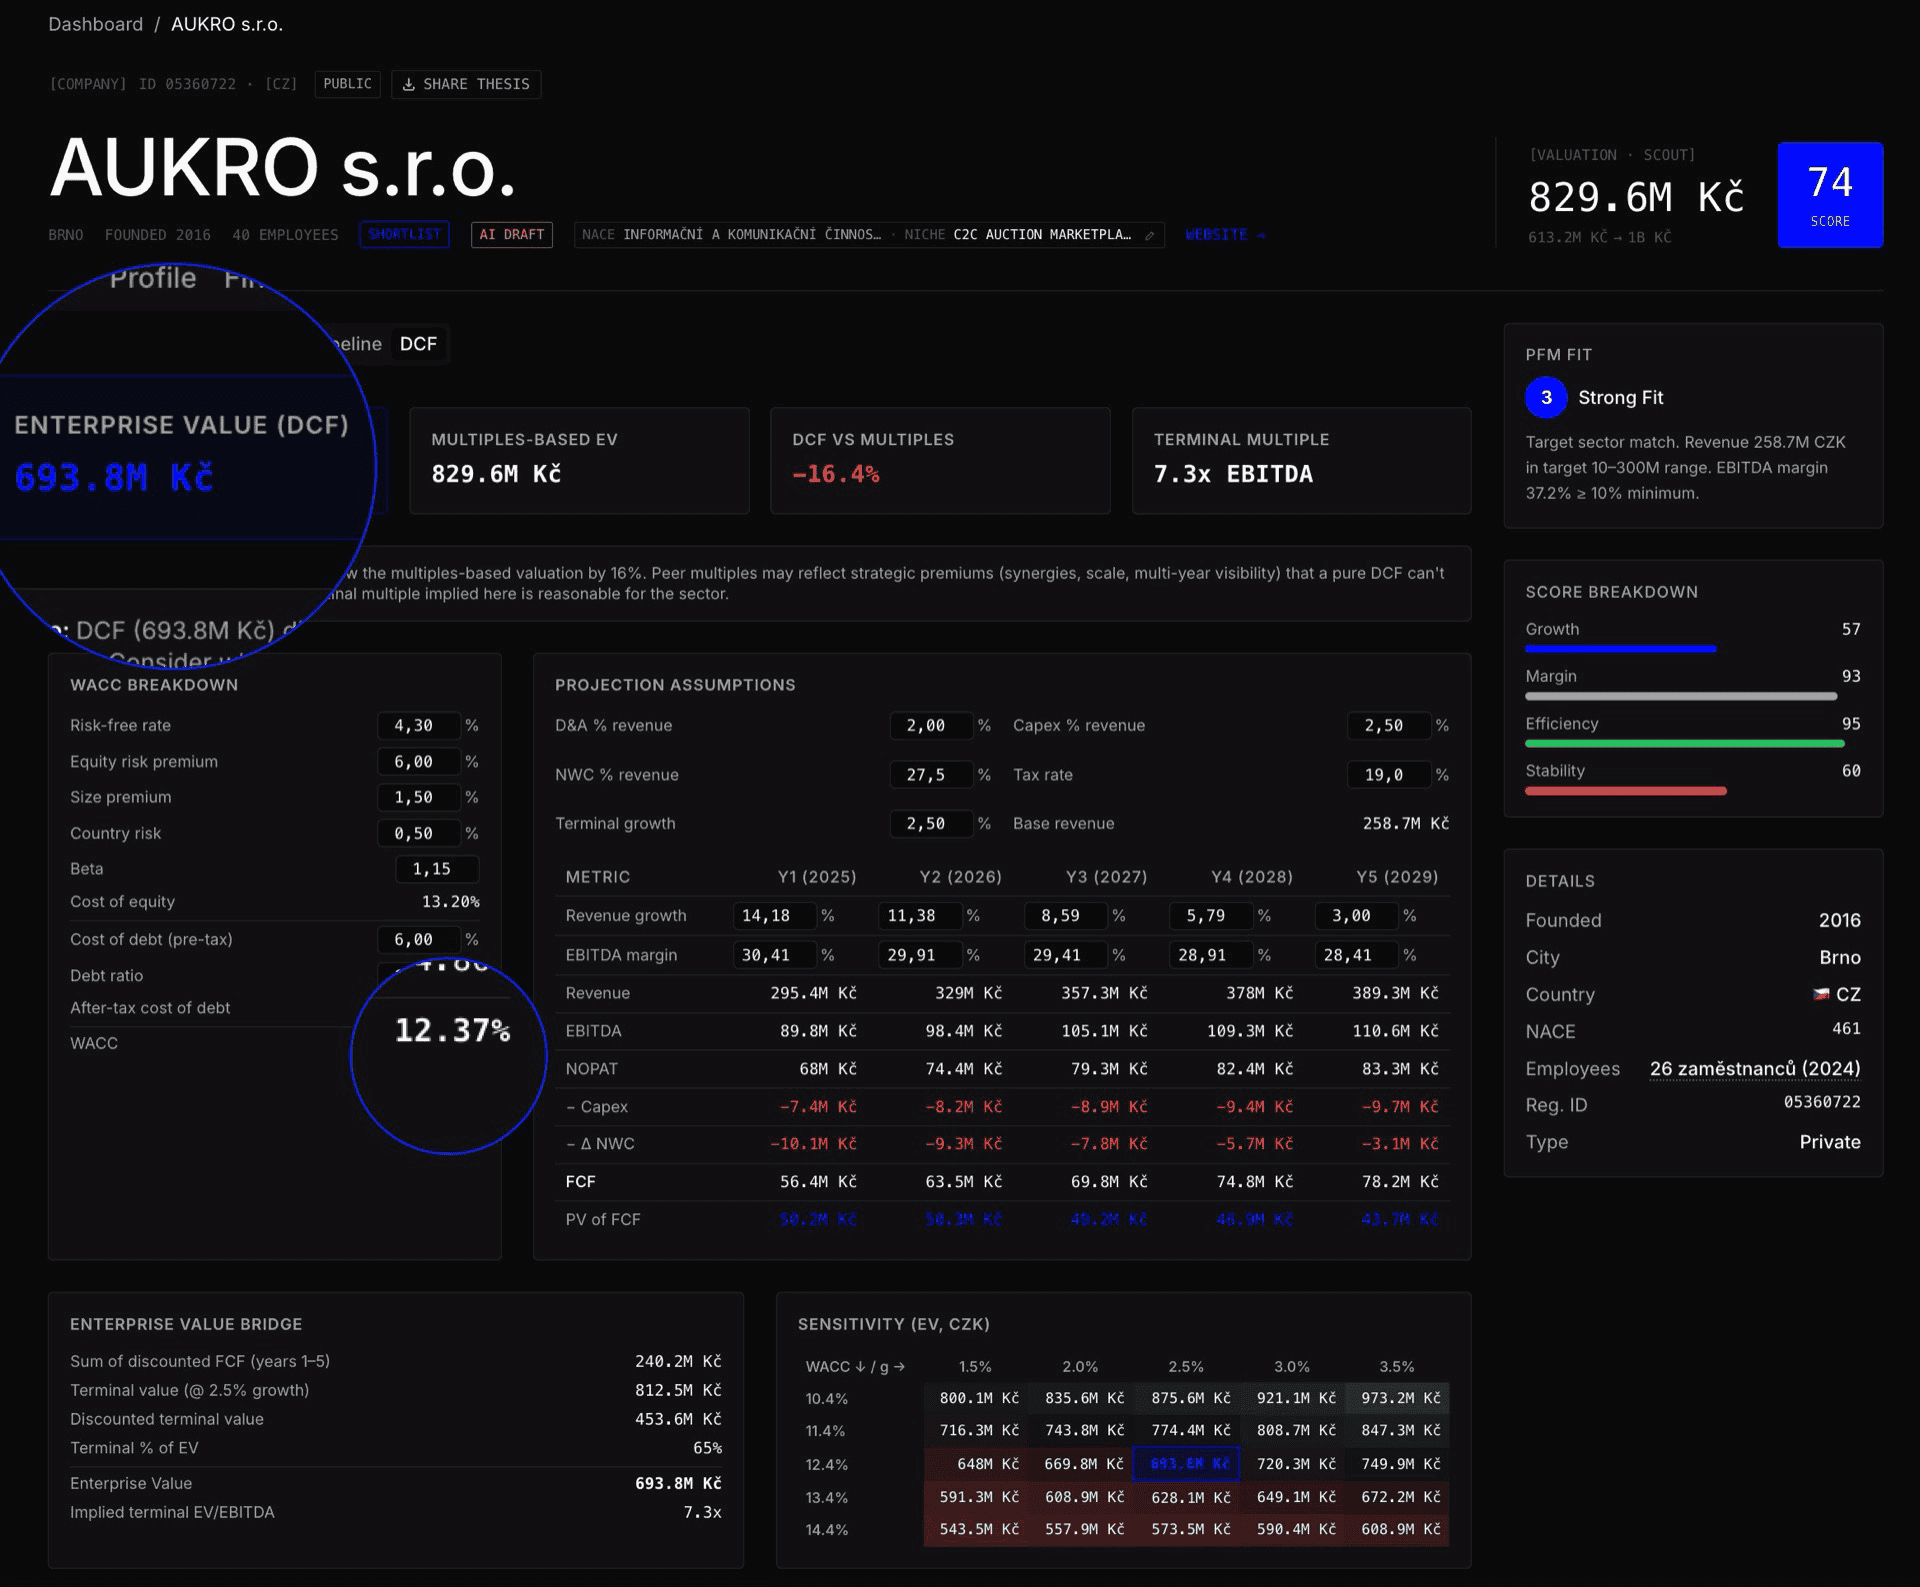Image resolution: width=1920 pixels, height=1587 pixels.
Task: Open the WEBSITE link
Action: (x=1225, y=235)
